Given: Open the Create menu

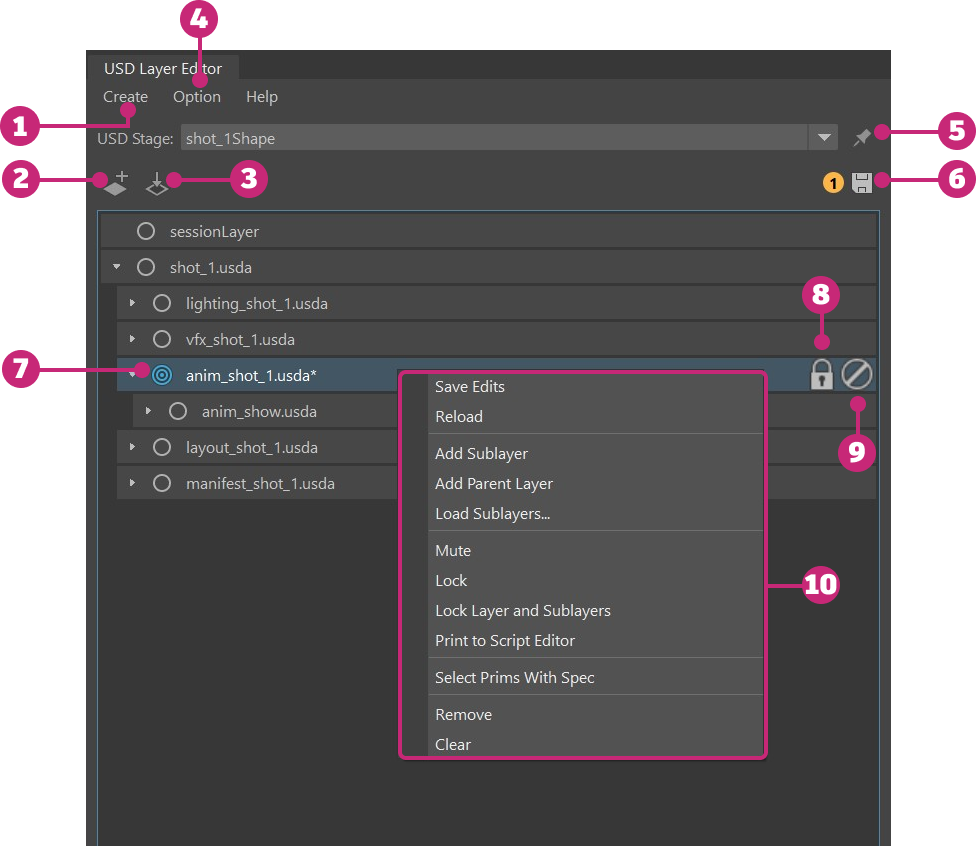Looking at the screenshot, I should click(125, 97).
